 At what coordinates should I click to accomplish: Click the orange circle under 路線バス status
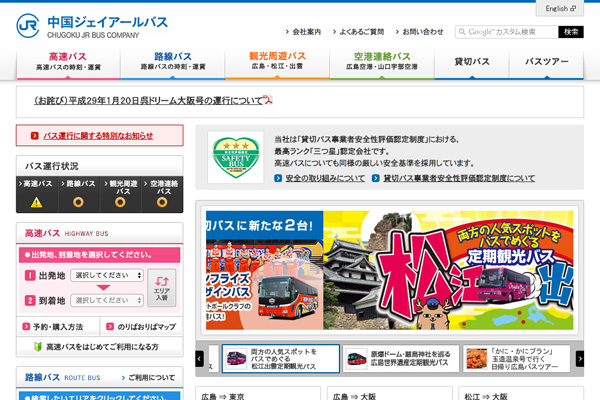pyautogui.click(x=78, y=202)
